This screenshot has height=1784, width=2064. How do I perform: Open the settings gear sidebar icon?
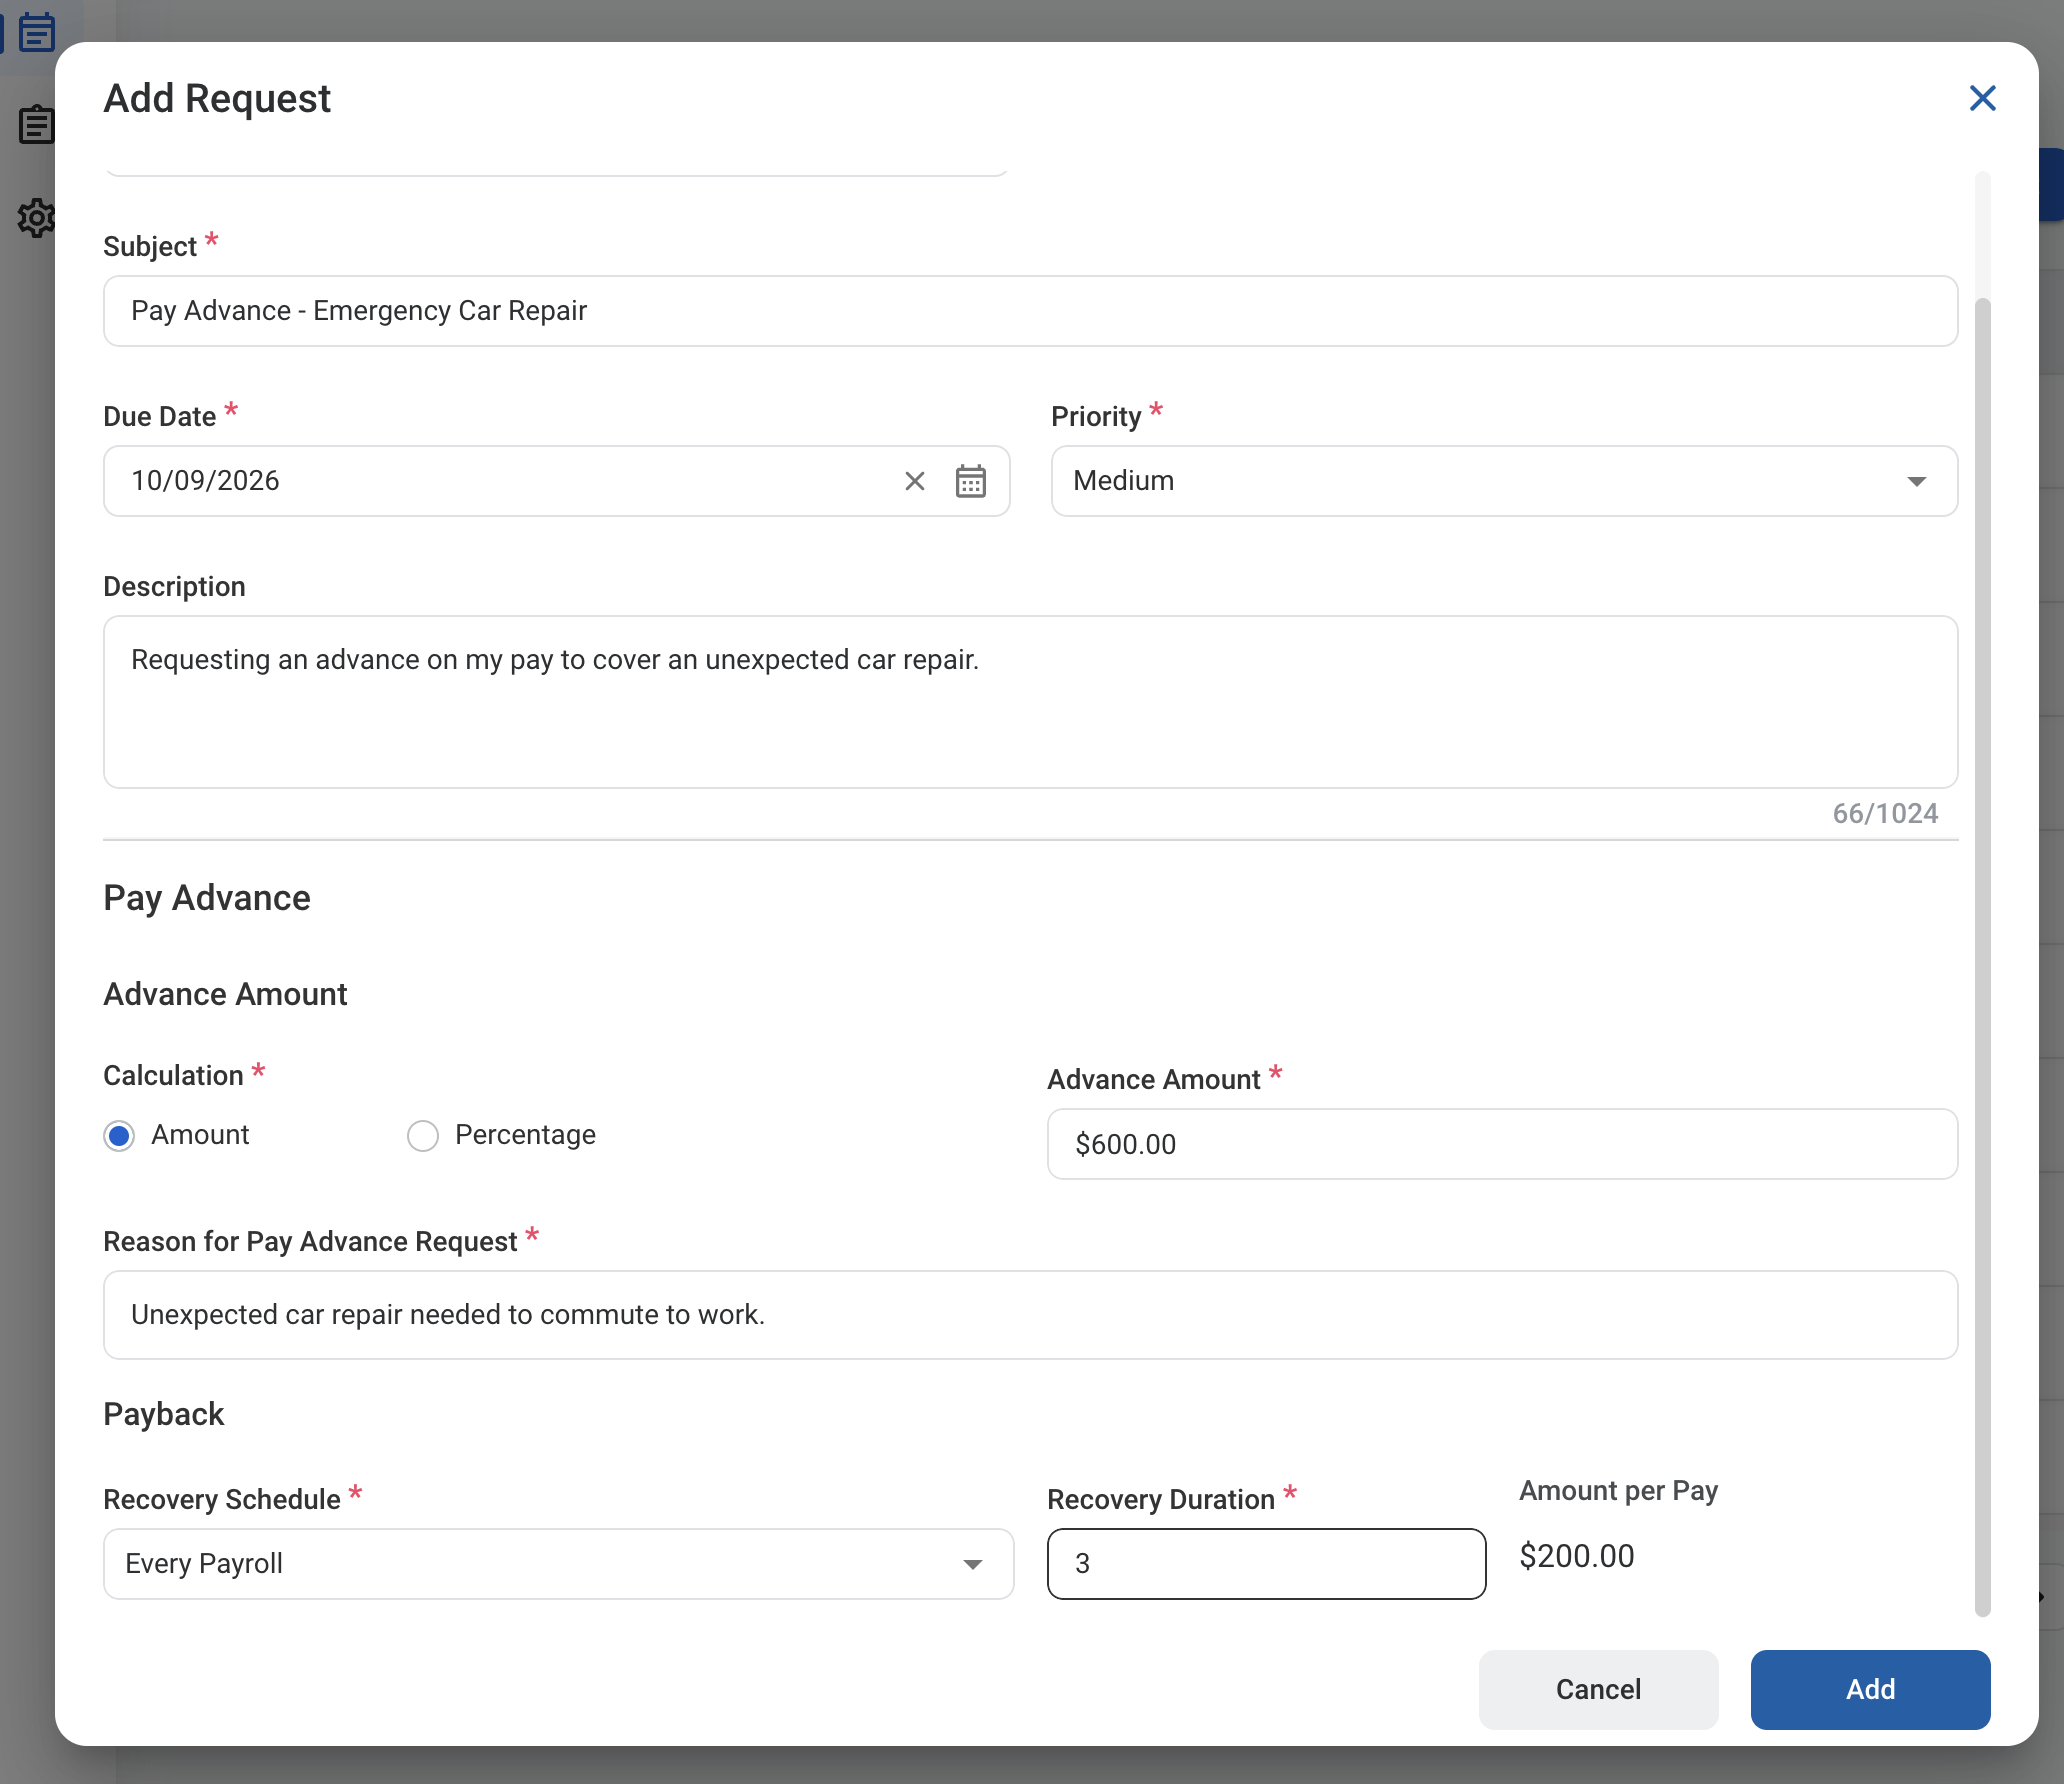pos(37,217)
